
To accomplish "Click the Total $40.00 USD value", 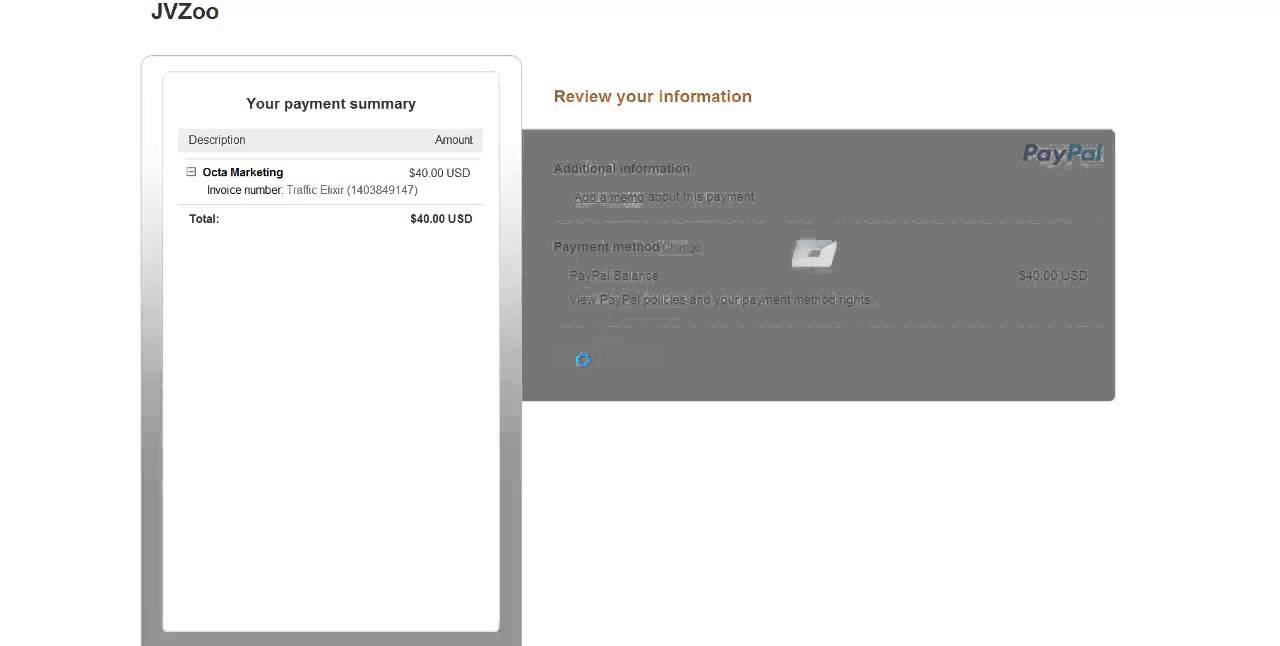I will pos(441,219).
